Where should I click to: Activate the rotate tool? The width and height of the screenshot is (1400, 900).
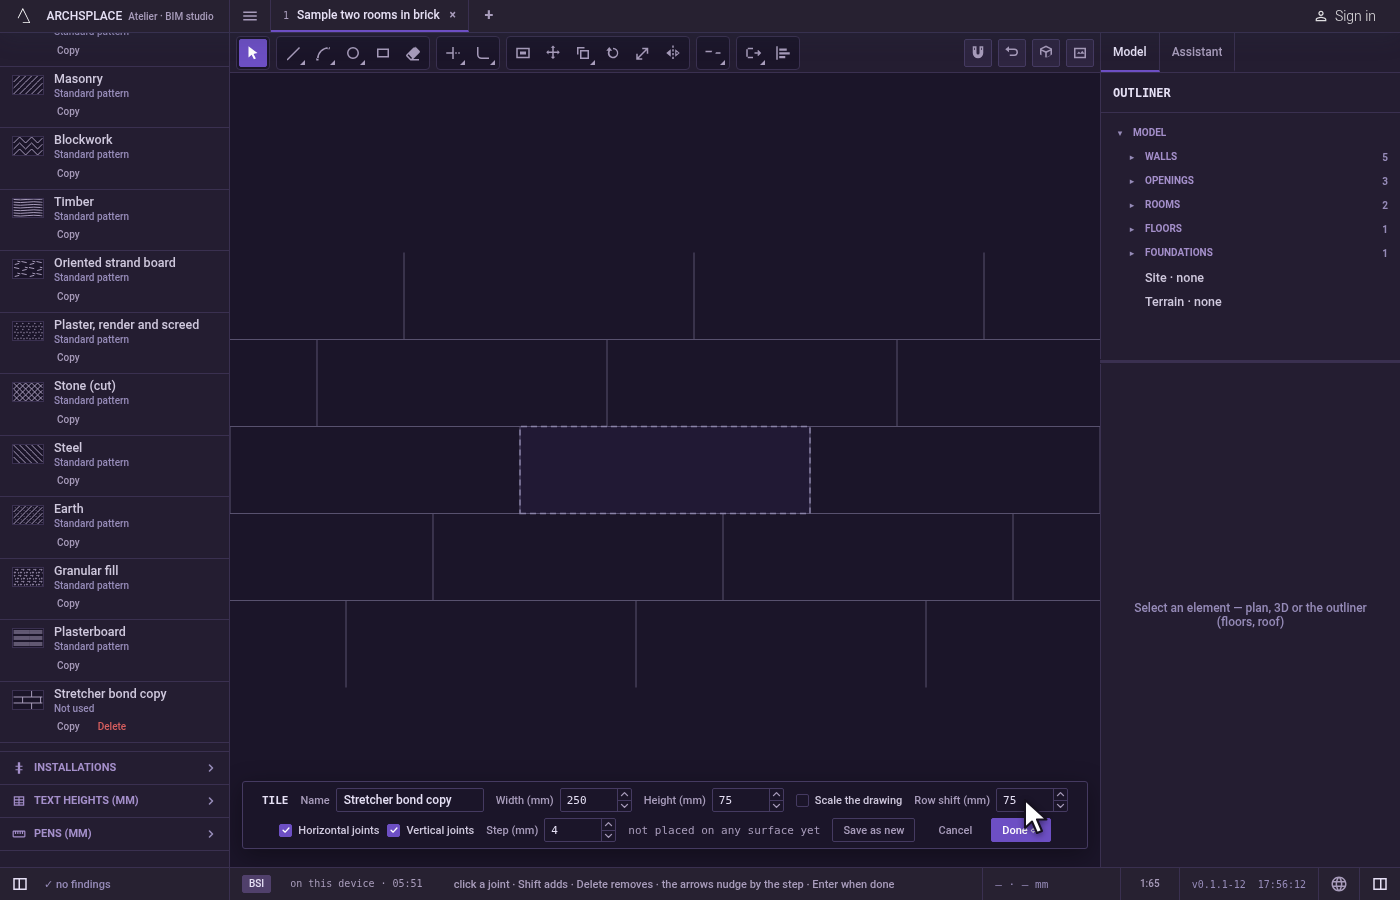(x=613, y=53)
